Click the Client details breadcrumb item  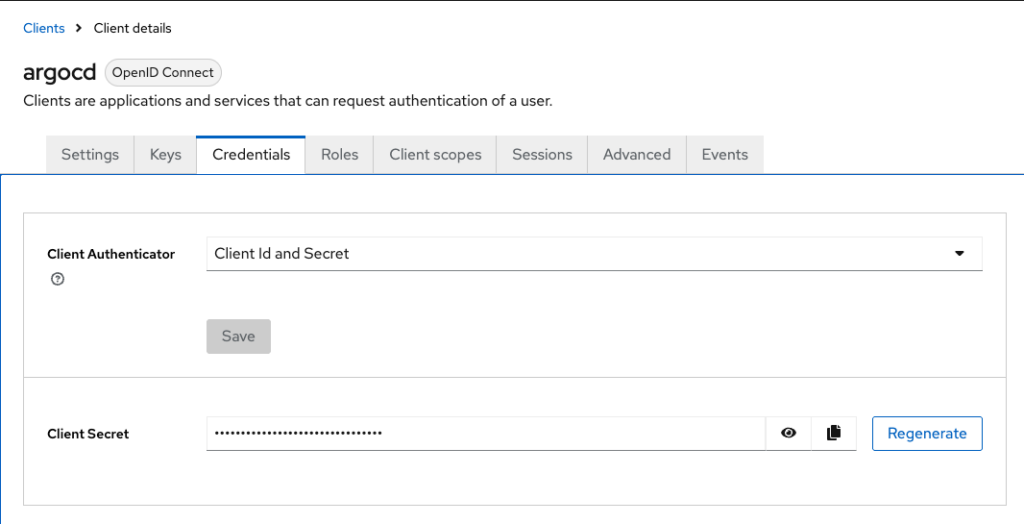click(x=132, y=28)
